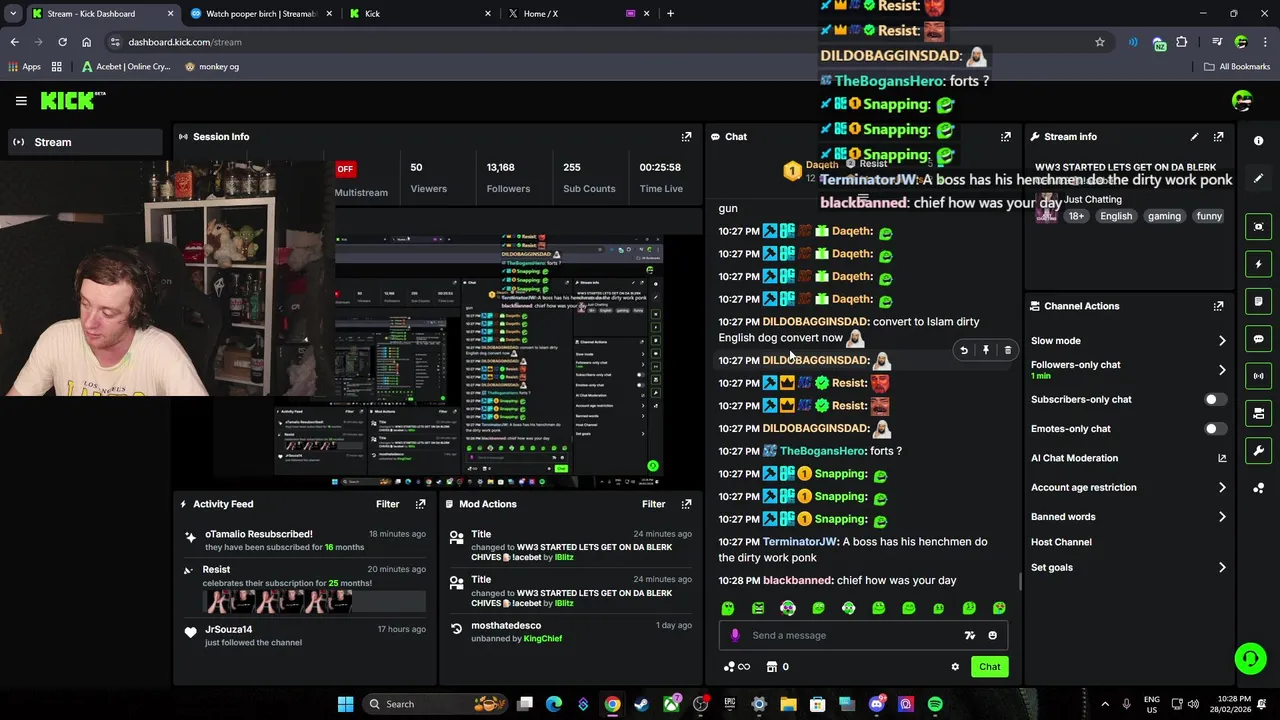The width and height of the screenshot is (1280, 720).
Task: Delete the hovered chat message with trash icon
Action: click(1007, 350)
